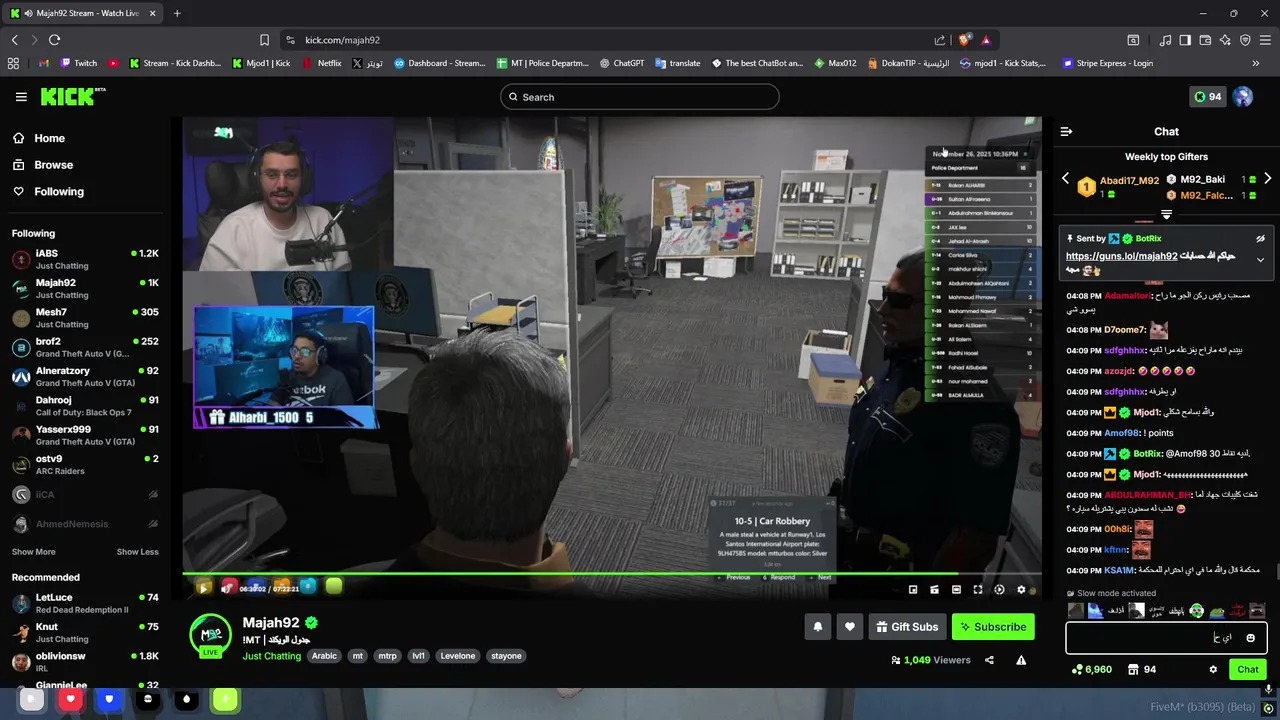1280x720 pixels.
Task: Report stream warning icon
Action: point(1021,660)
